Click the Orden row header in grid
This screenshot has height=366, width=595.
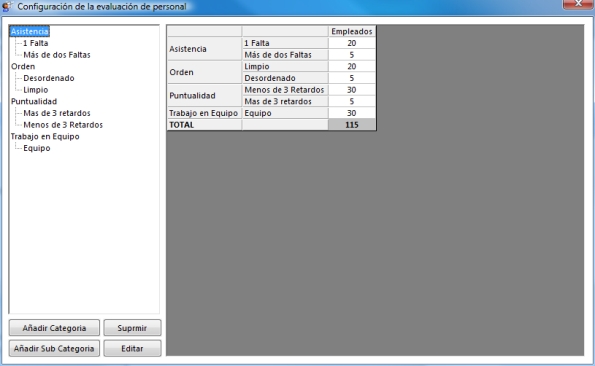tap(204, 72)
